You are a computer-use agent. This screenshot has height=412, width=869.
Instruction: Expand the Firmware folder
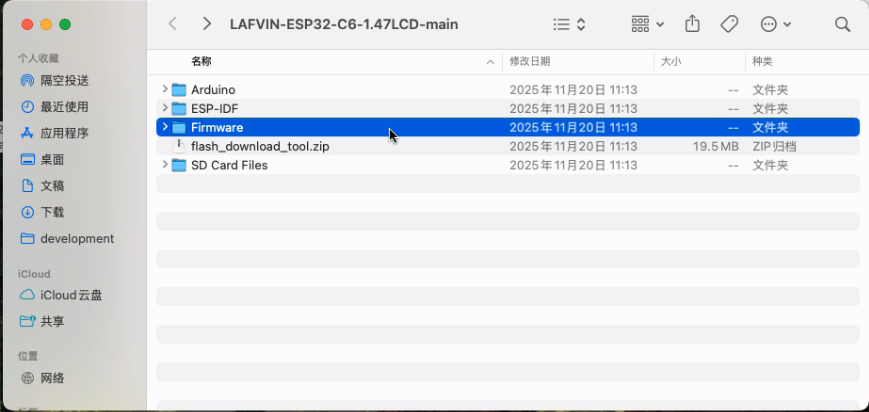click(165, 127)
